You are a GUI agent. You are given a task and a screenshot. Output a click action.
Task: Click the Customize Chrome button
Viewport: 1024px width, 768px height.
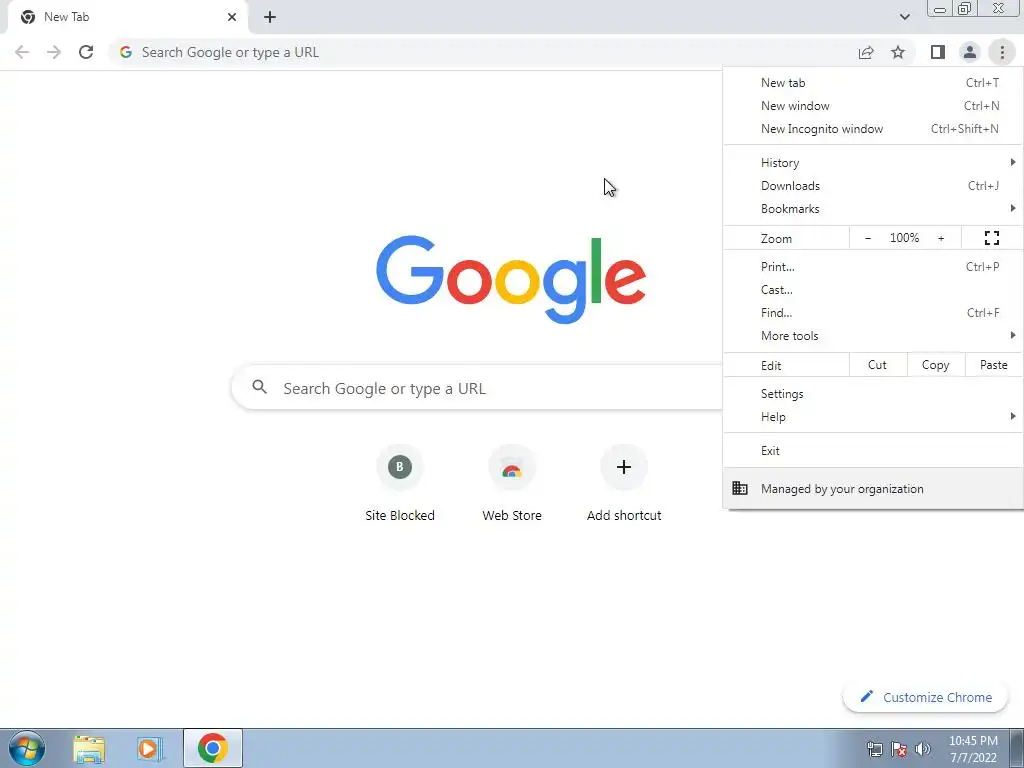(925, 697)
